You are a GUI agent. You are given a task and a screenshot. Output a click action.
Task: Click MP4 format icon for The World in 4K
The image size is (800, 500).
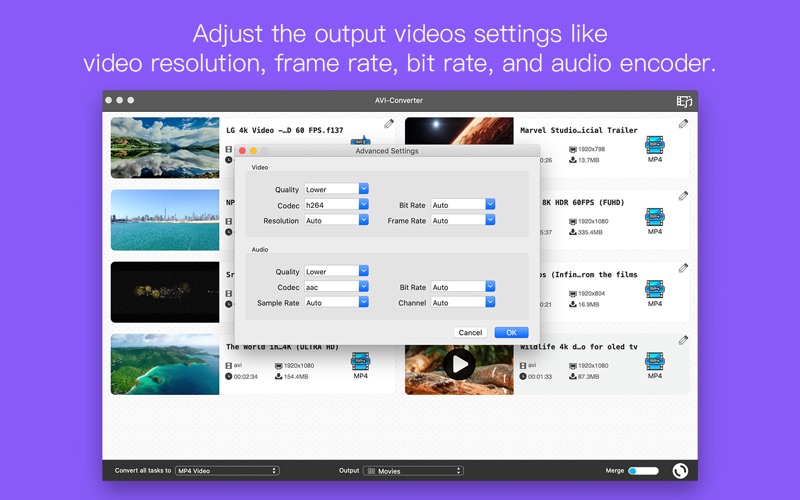(360, 361)
